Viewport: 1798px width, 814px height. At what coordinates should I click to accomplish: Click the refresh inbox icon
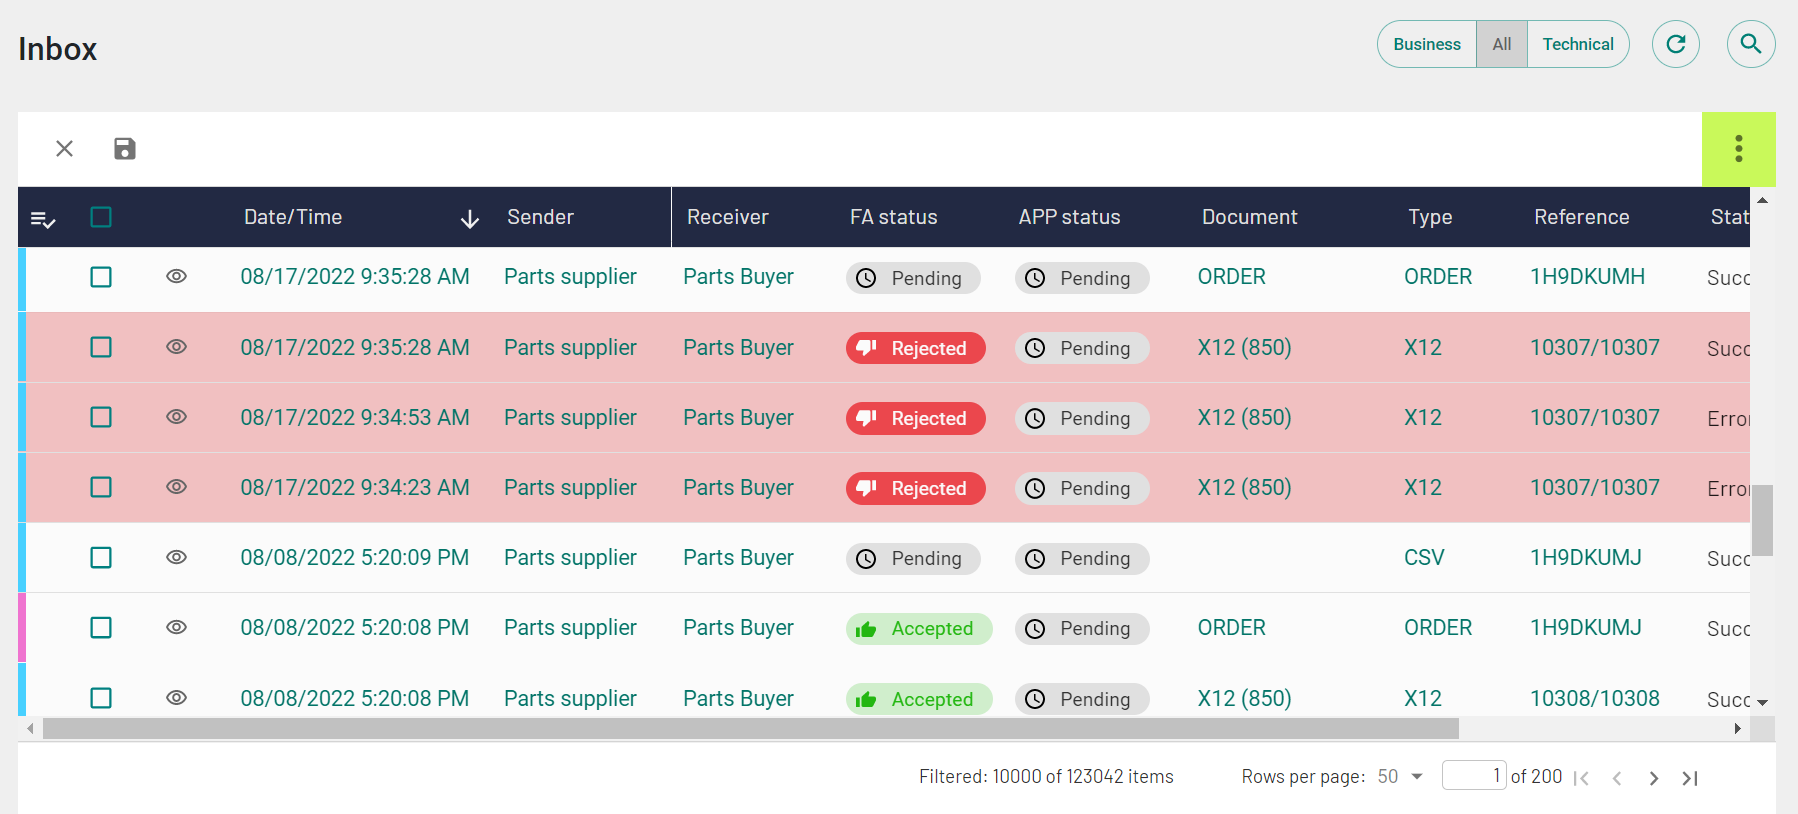click(1676, 44)
